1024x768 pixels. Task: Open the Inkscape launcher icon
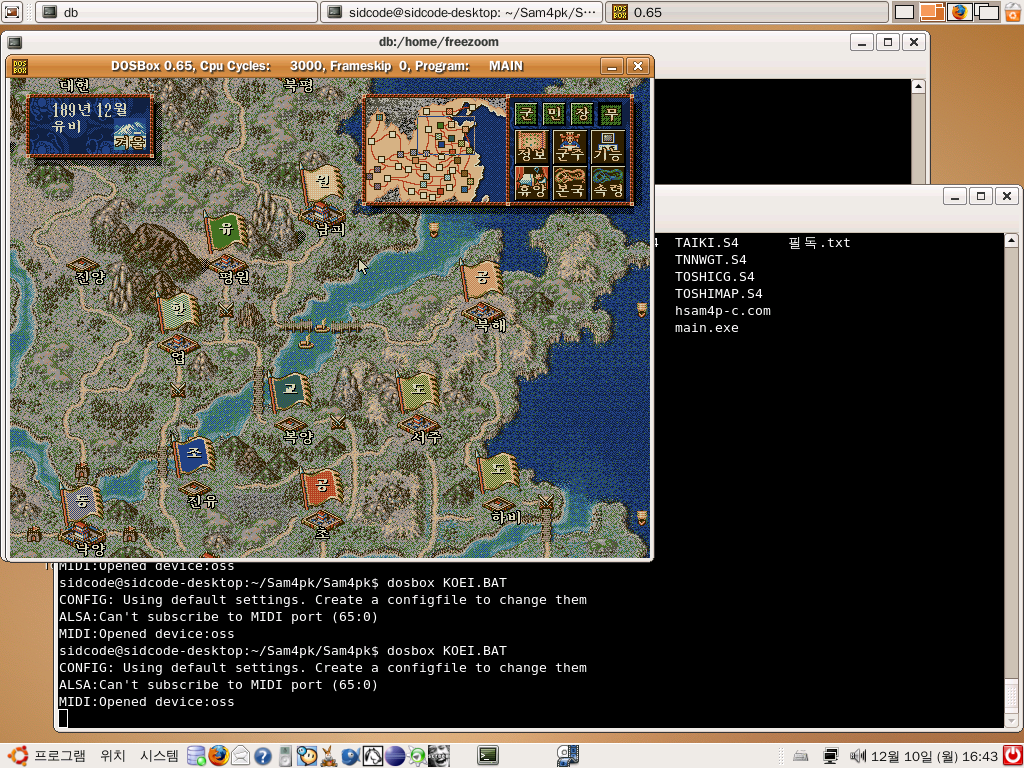[x=372, y=756]
